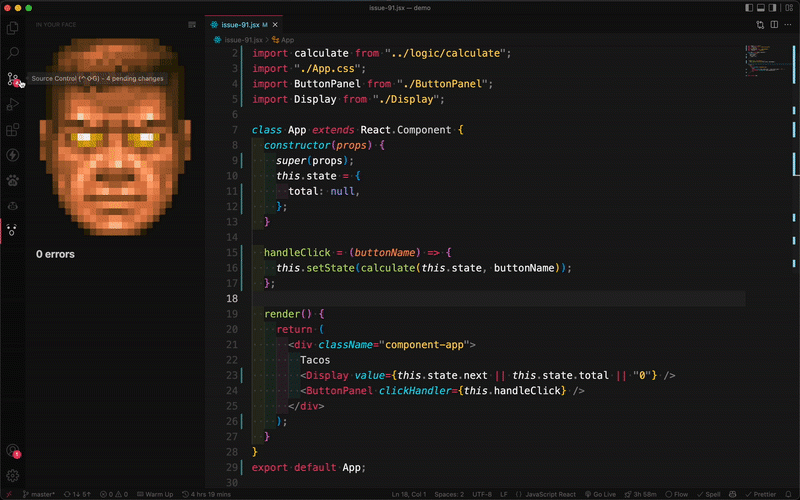The image size is (800, 500).
Task: Open the Search view in activity bar
Action: point(13,53)
